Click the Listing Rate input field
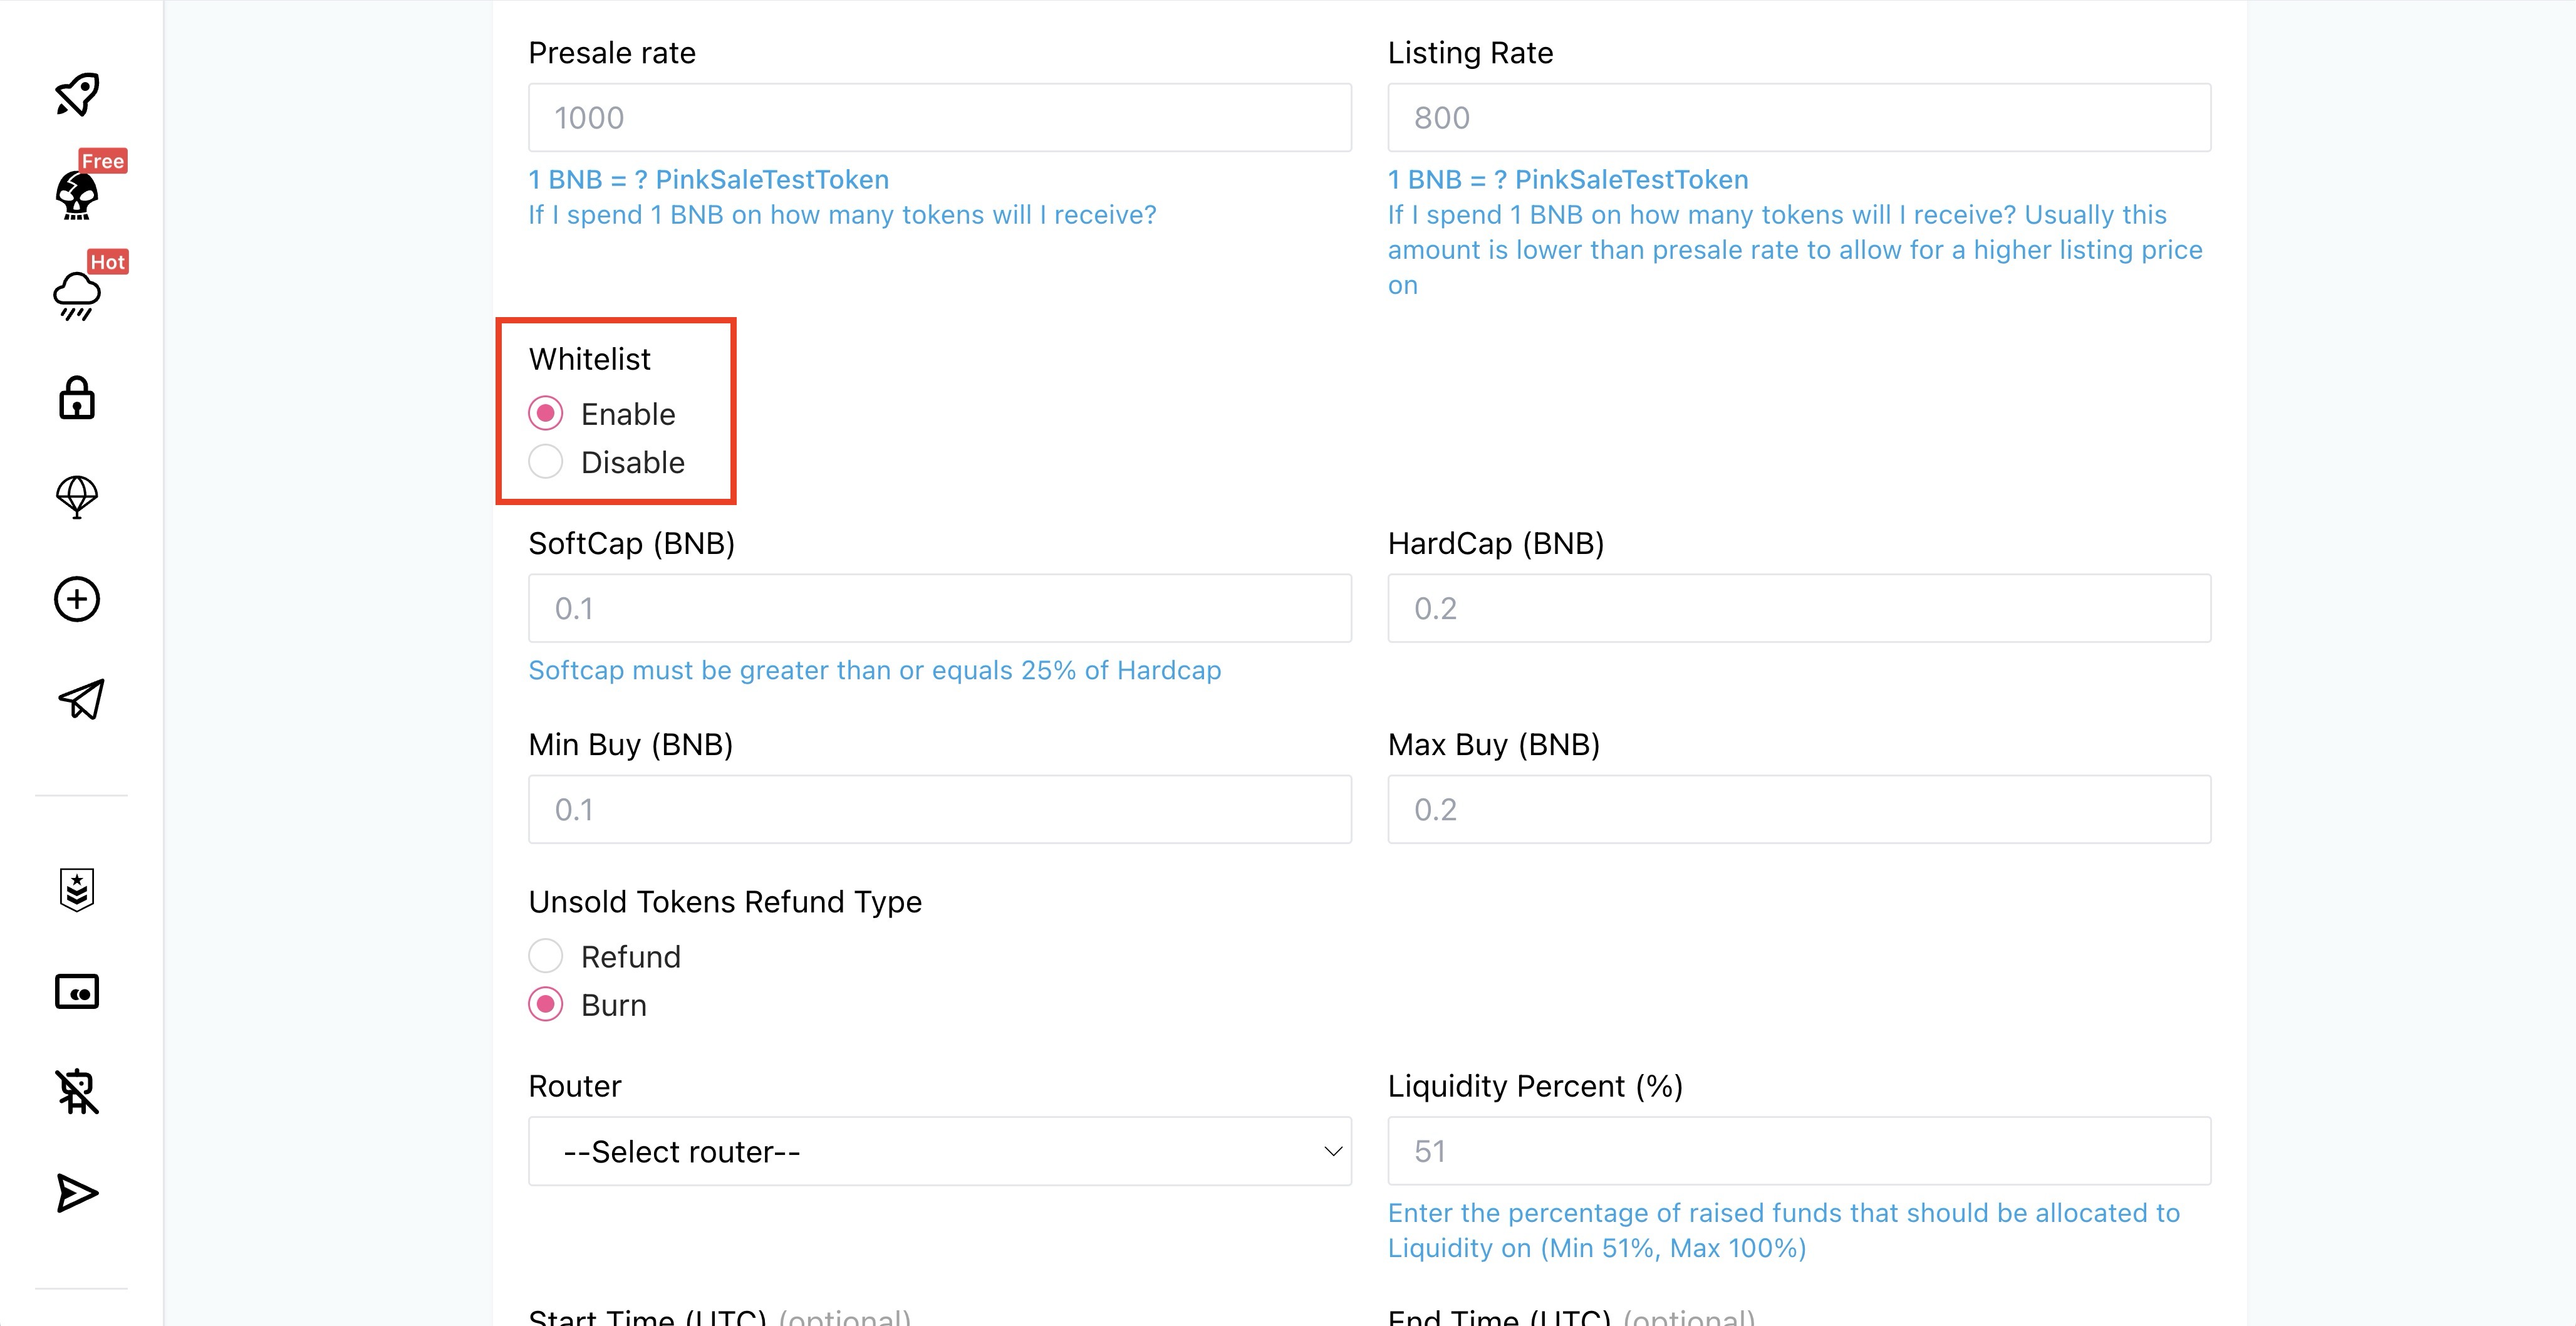Screen dimensions: 2576x1326 (x=1799, y=118)
